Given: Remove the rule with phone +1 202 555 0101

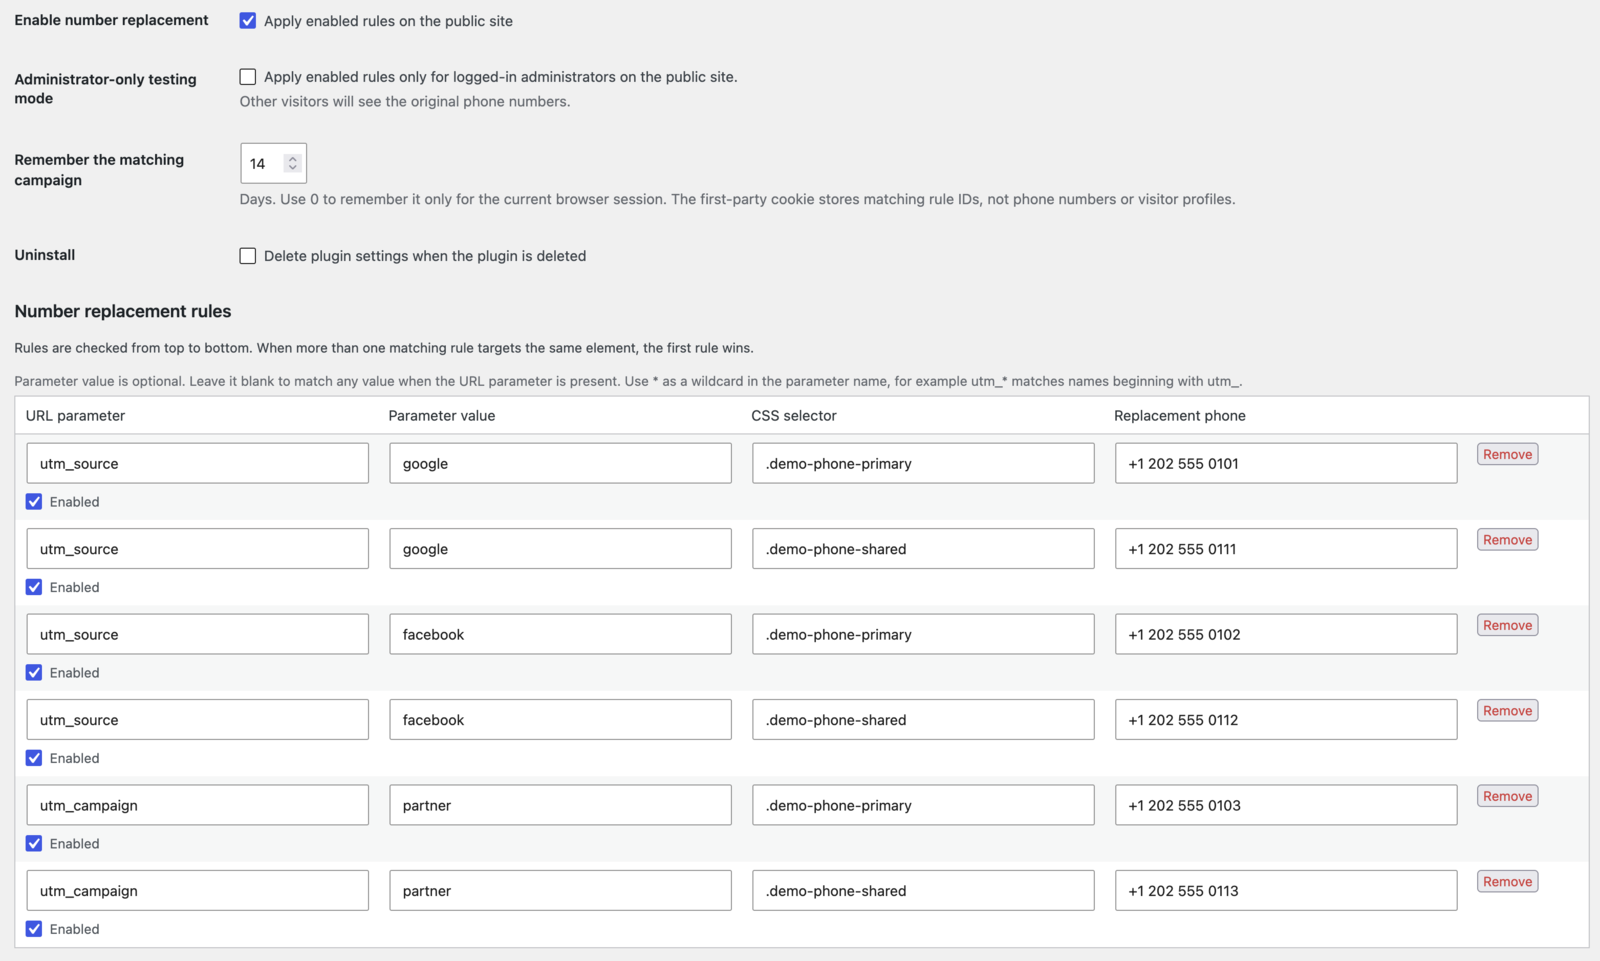Looking at the screenshot, I should (1507, 454).
